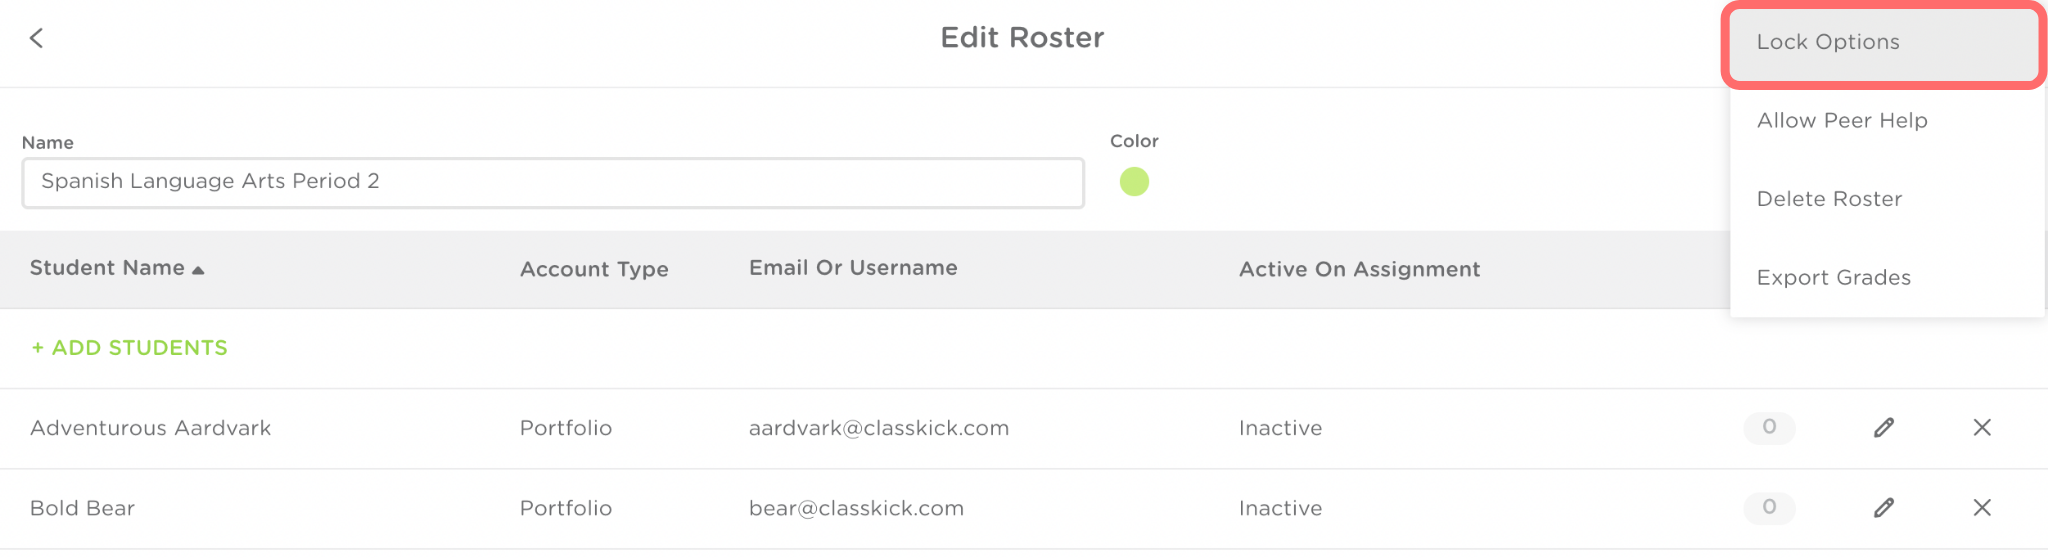Click the Account Type column header
Screen dimensions: 2048x558
(594, 269)
